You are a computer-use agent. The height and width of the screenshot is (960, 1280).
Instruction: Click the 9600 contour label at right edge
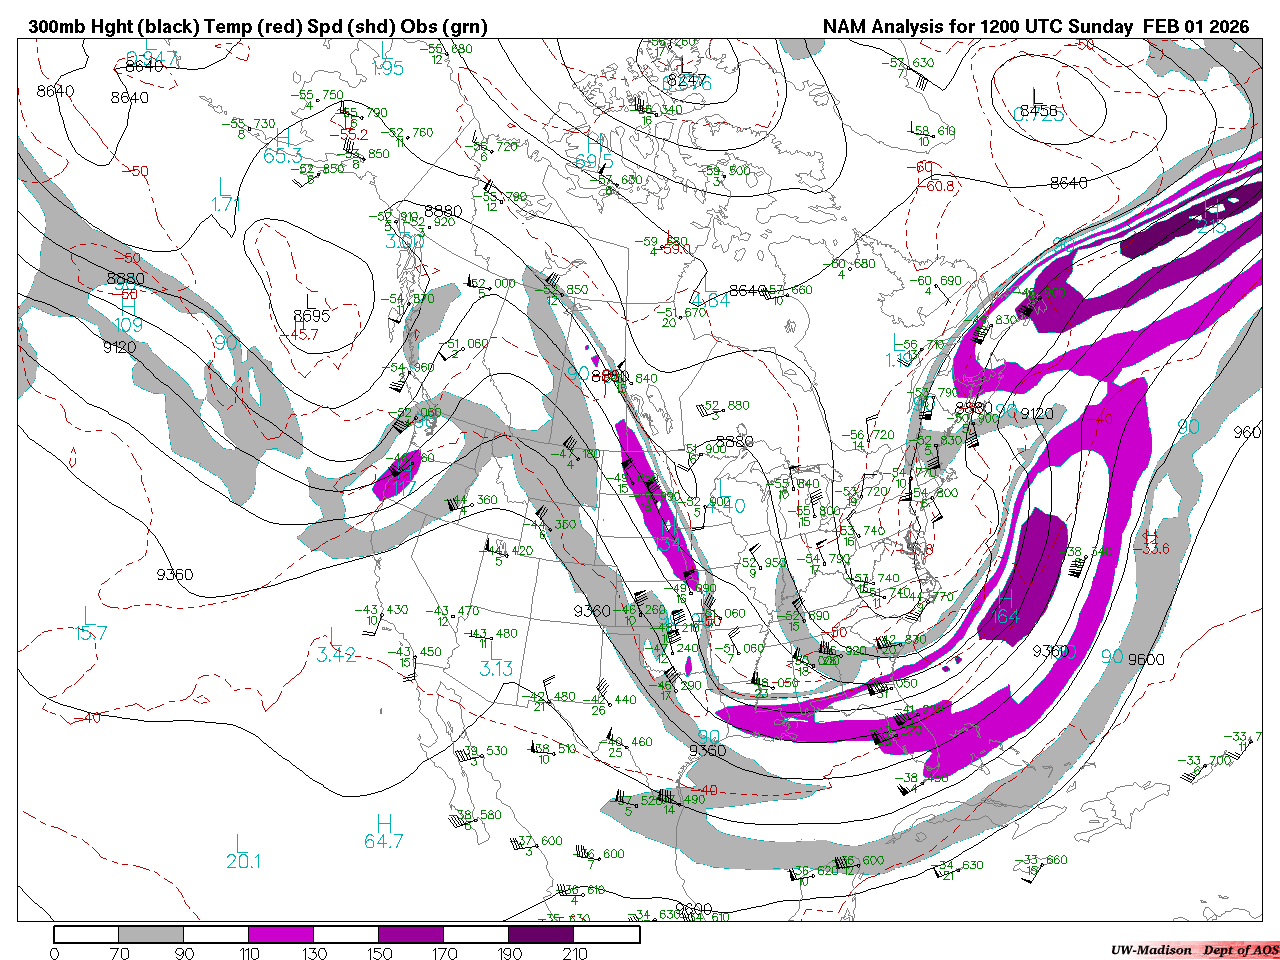pyautogui.click(x=1146, y=659)
